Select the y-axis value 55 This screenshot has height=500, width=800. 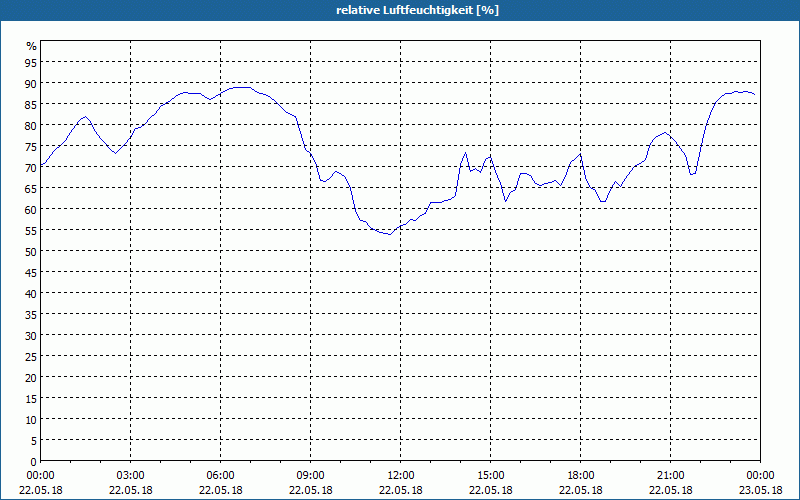[x=31, y=230]
